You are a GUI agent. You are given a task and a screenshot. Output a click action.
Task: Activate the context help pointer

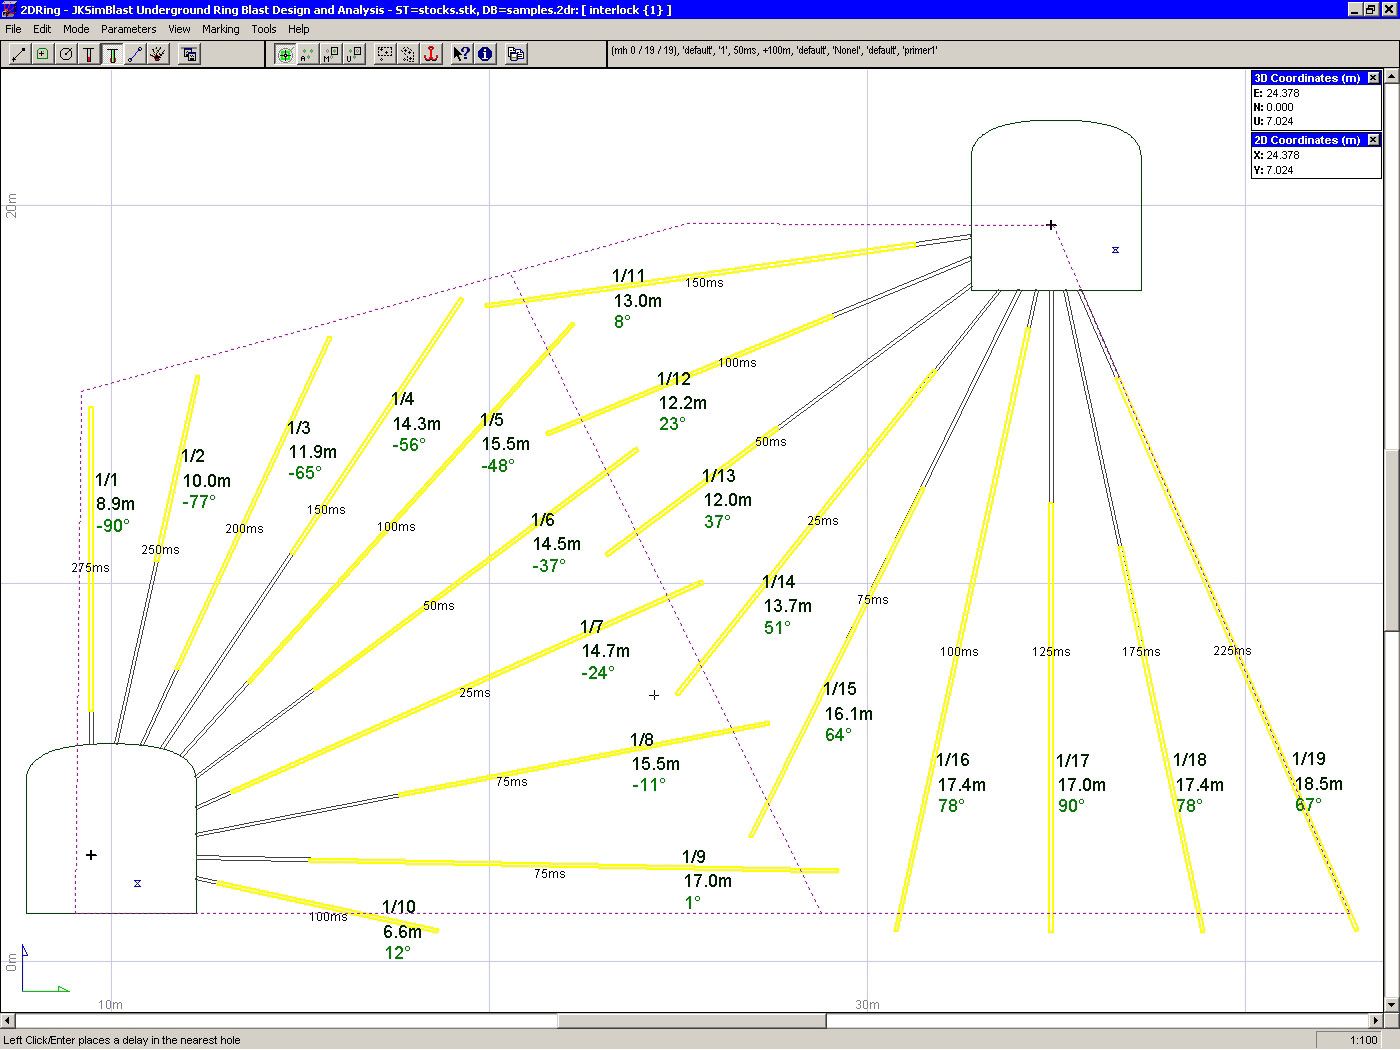461,54
